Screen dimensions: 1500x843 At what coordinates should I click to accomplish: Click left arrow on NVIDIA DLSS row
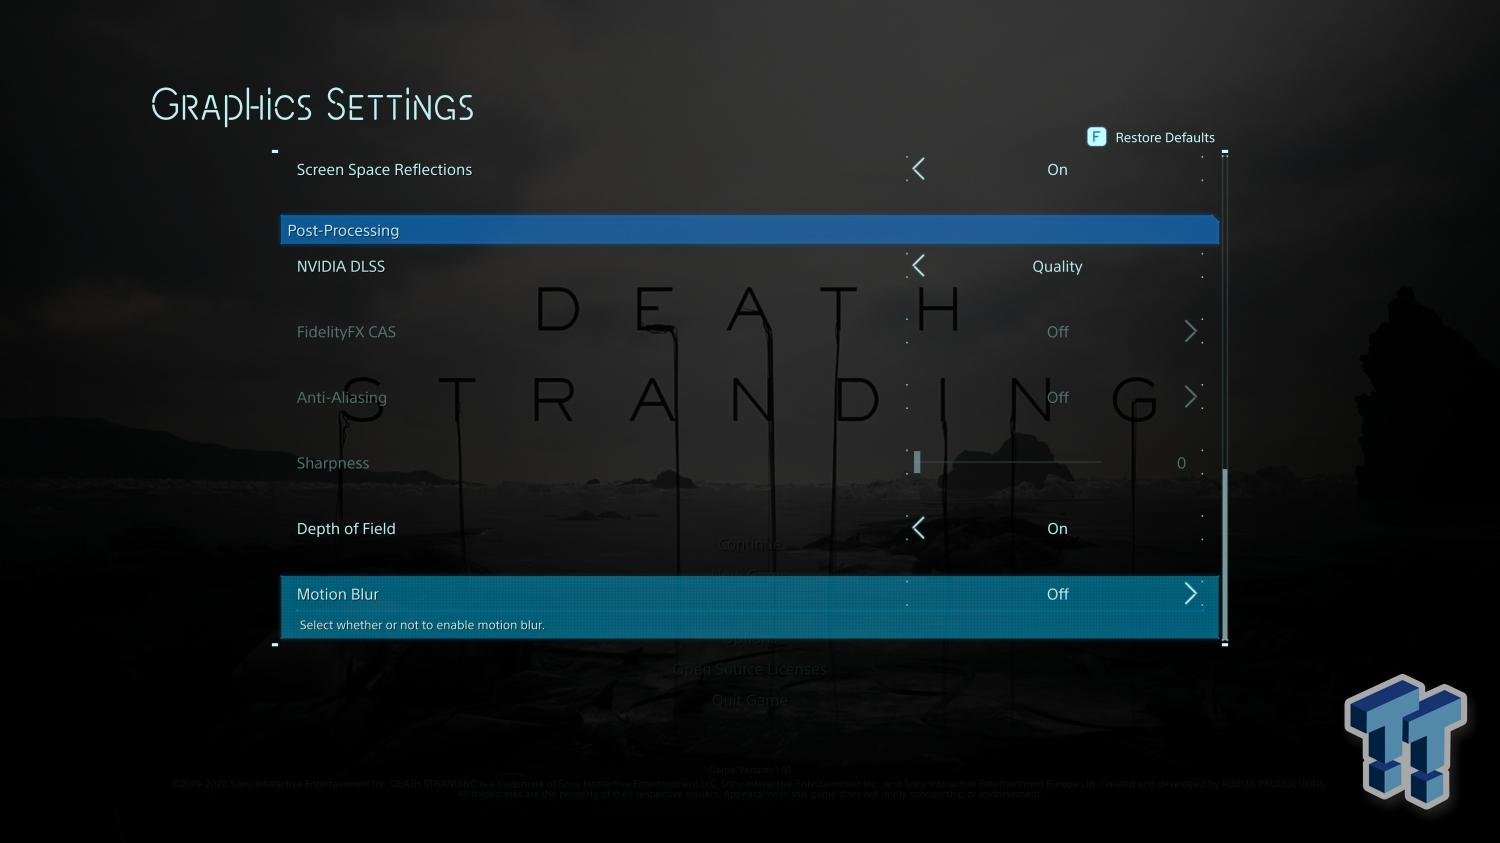(919, 266)
